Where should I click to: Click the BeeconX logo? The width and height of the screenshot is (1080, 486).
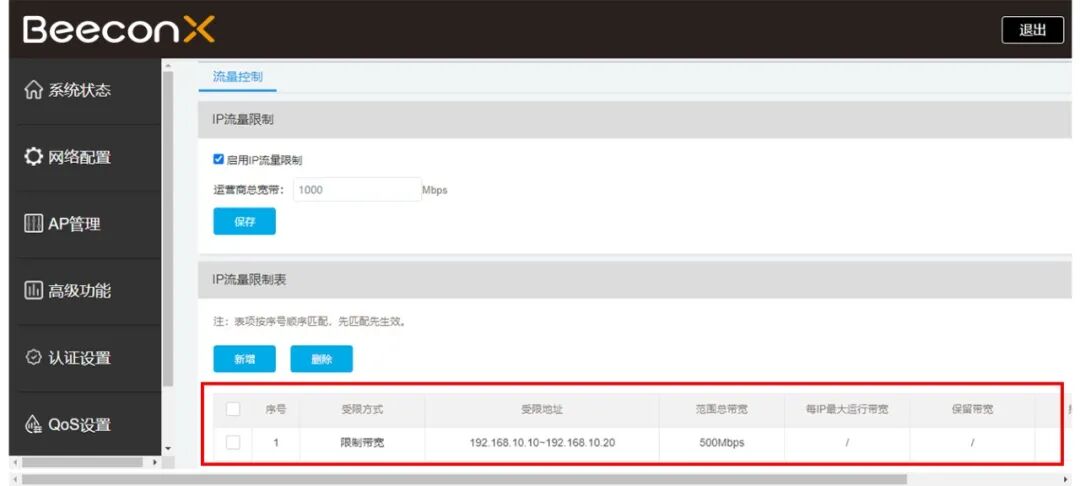(118, 30)
